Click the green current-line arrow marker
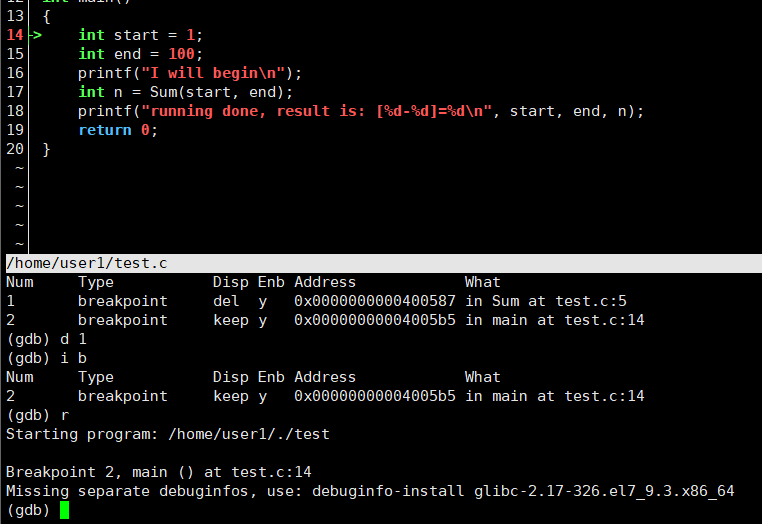762x524 pixels. 35,35
